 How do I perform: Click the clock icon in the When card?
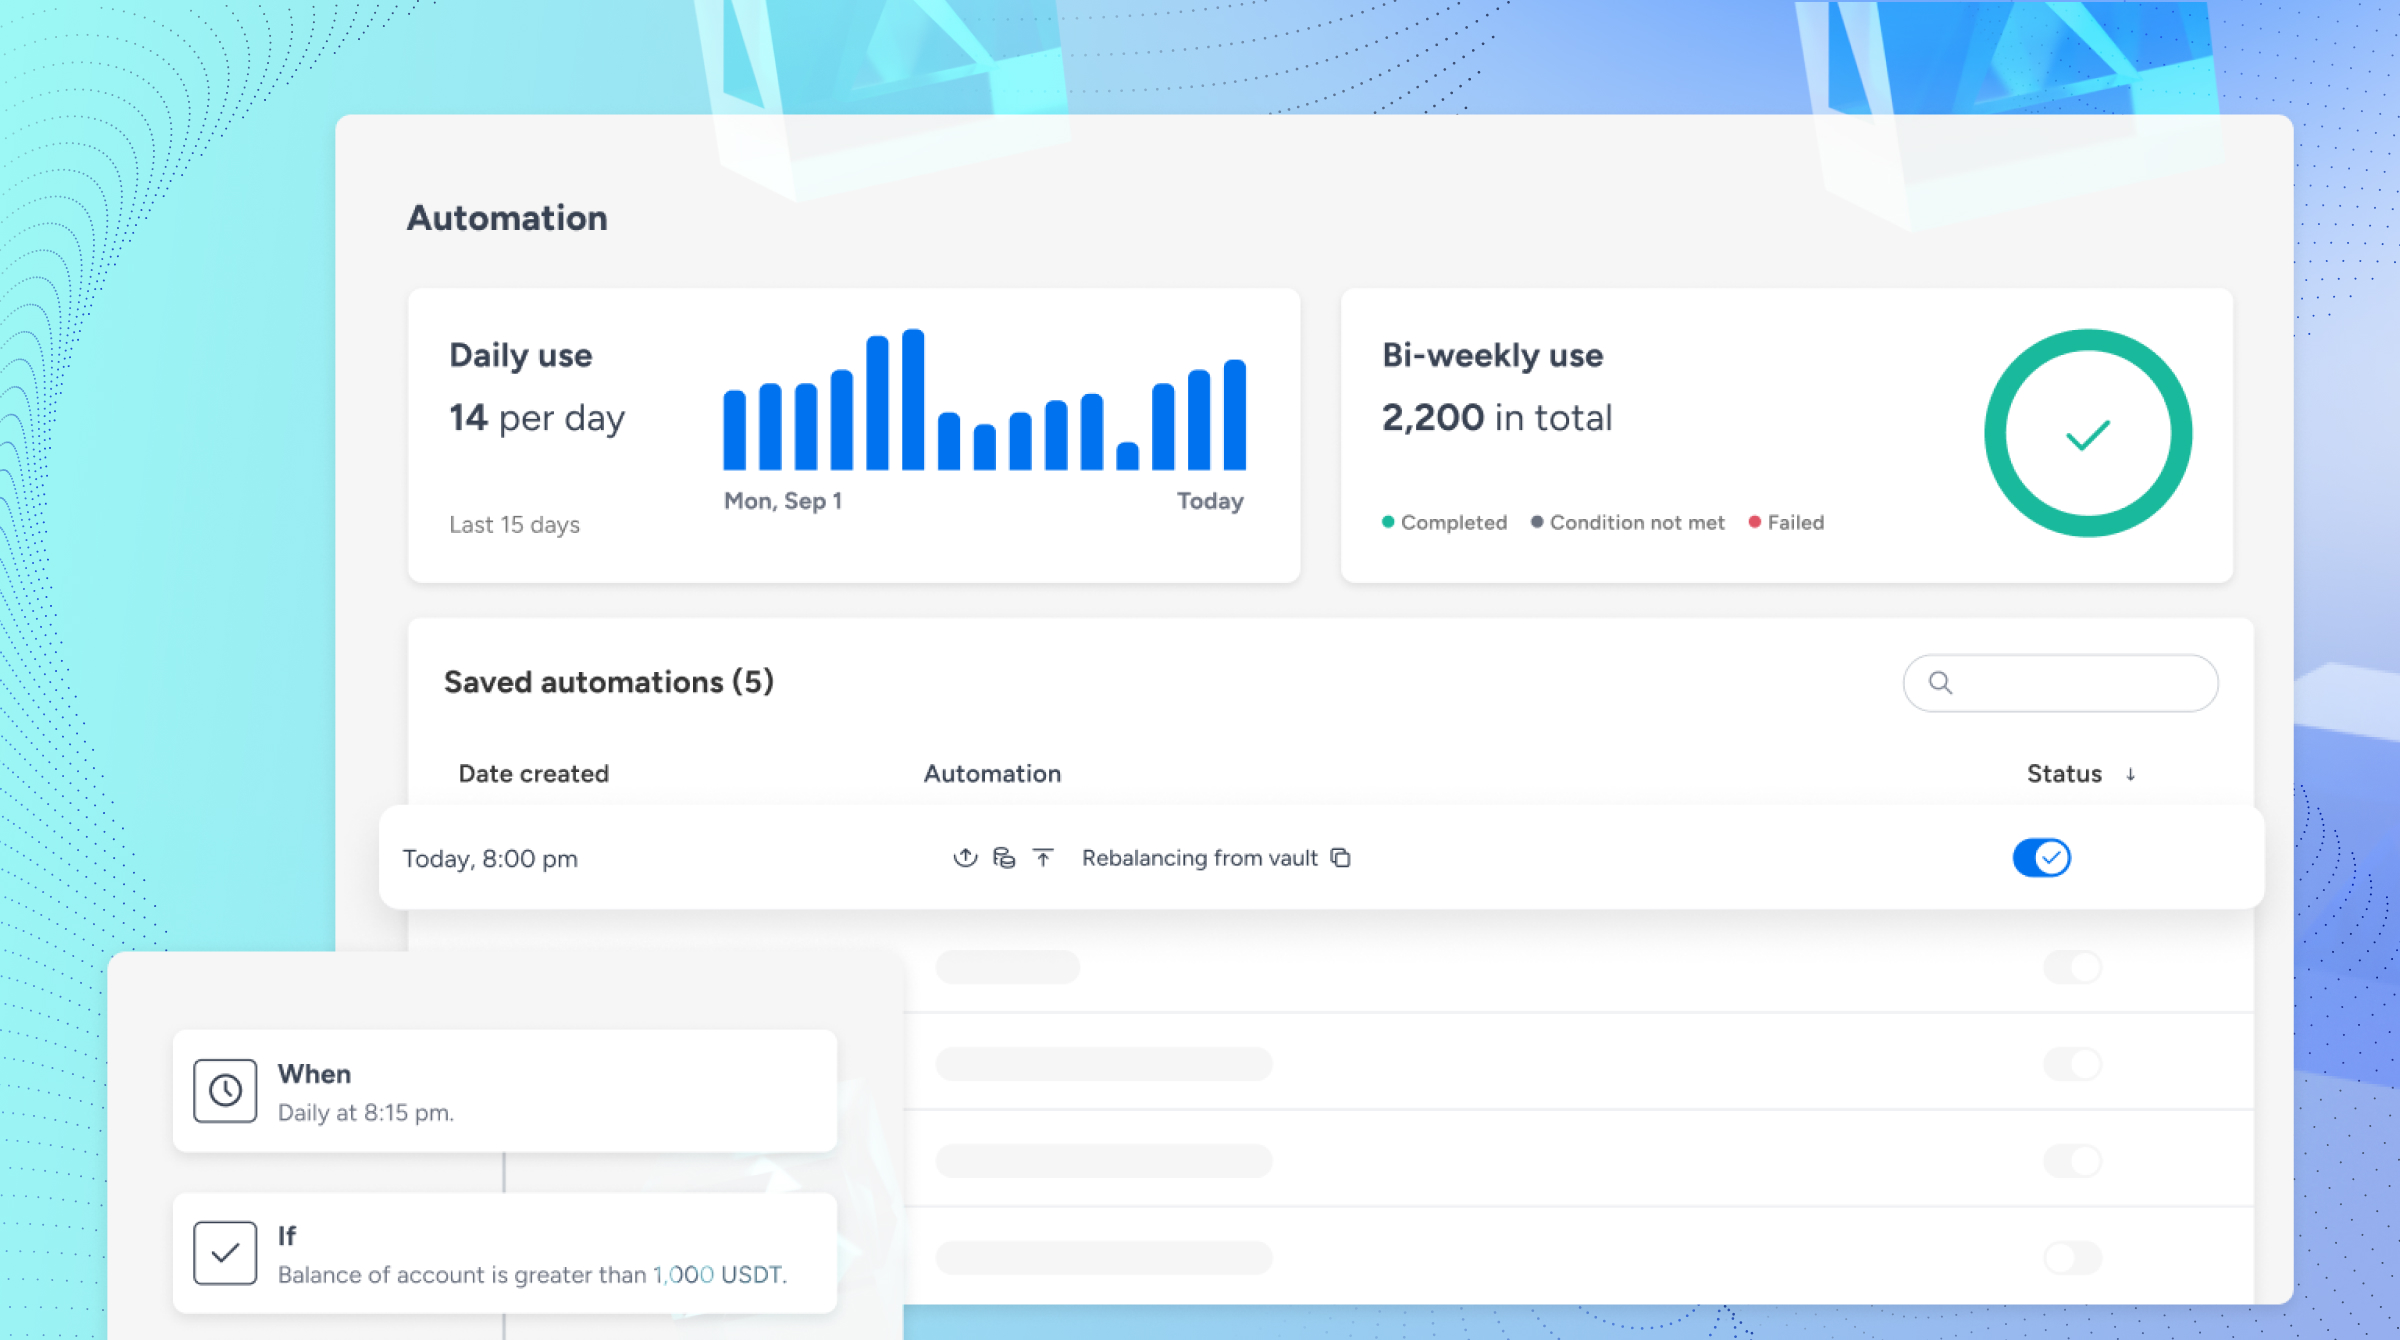[226, 1091]
